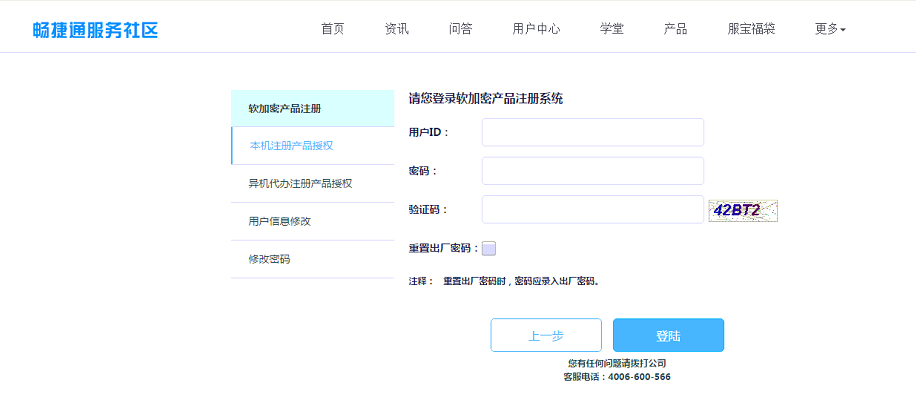Select the 软加密产品注册 sidebar header
Viewport: 916px width, 410px height.
[x=313, y=108]
